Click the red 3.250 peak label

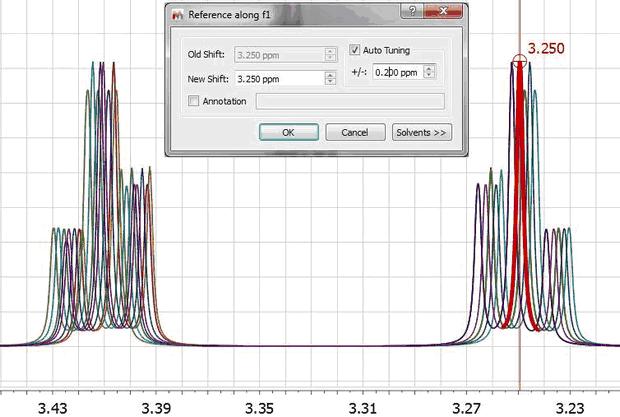point(544,48)
